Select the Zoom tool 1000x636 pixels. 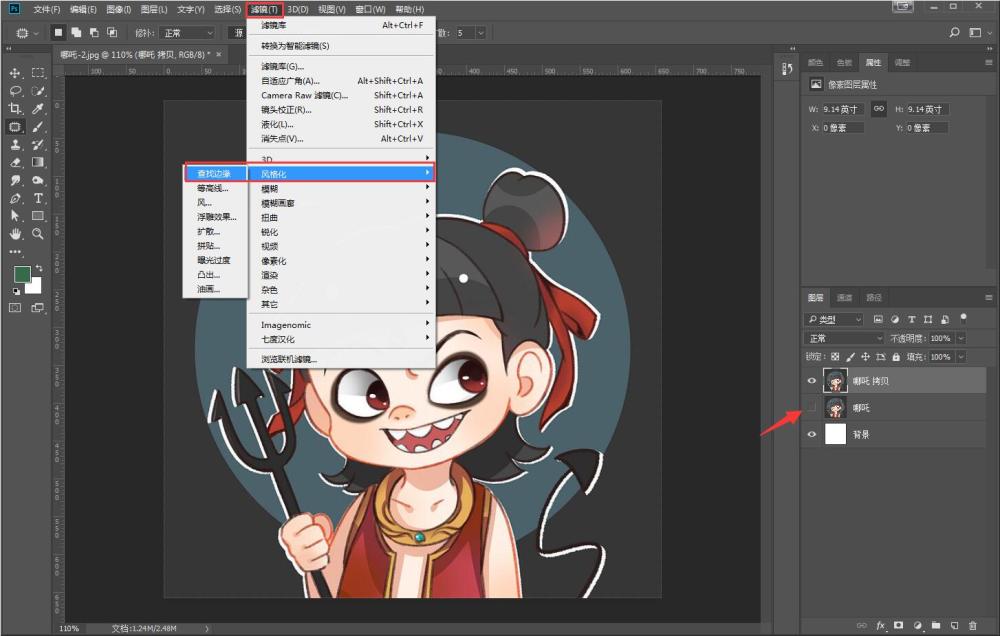coord(38,233)
